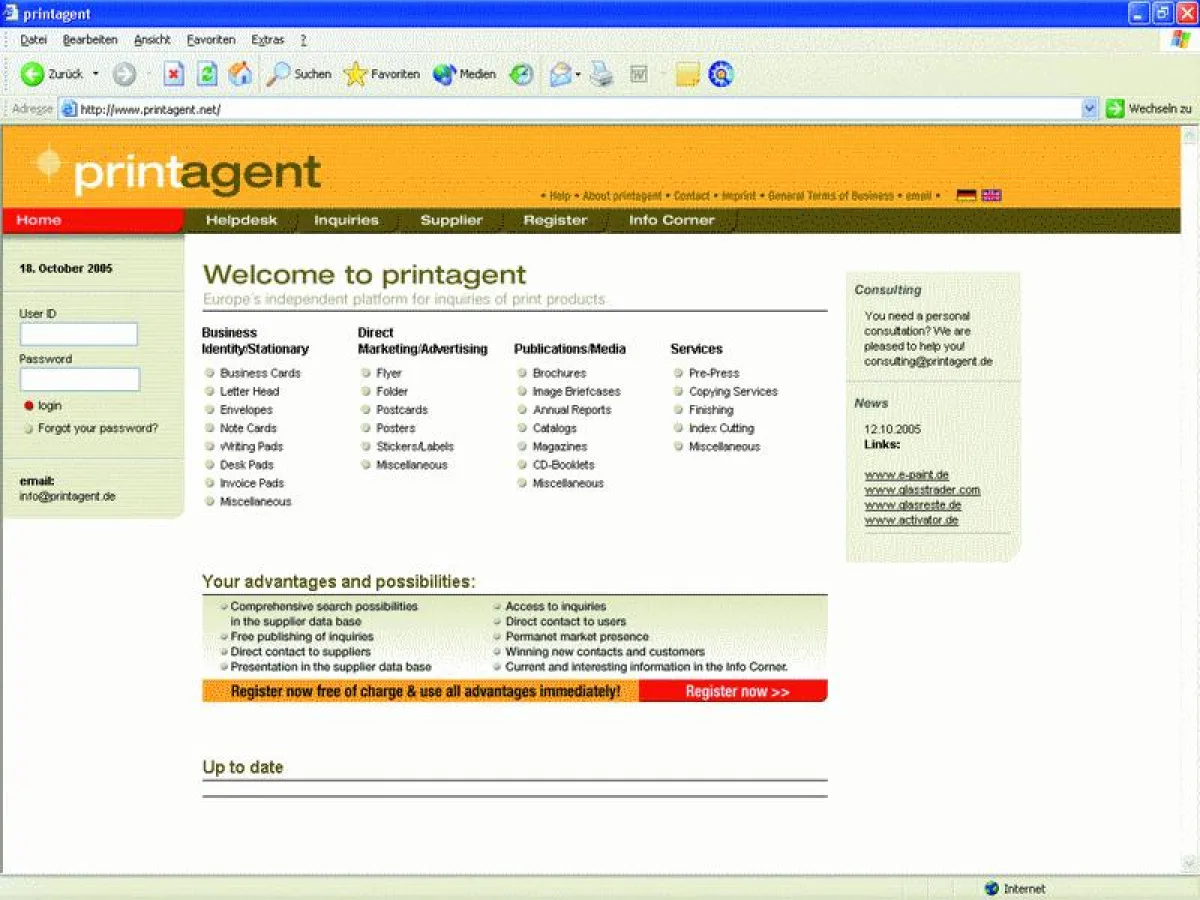The width and height of the screenshot is (1200, 900).
Task: Click the printer icon in toolbar
Action: pyautogui.click(x=601, y=74)
